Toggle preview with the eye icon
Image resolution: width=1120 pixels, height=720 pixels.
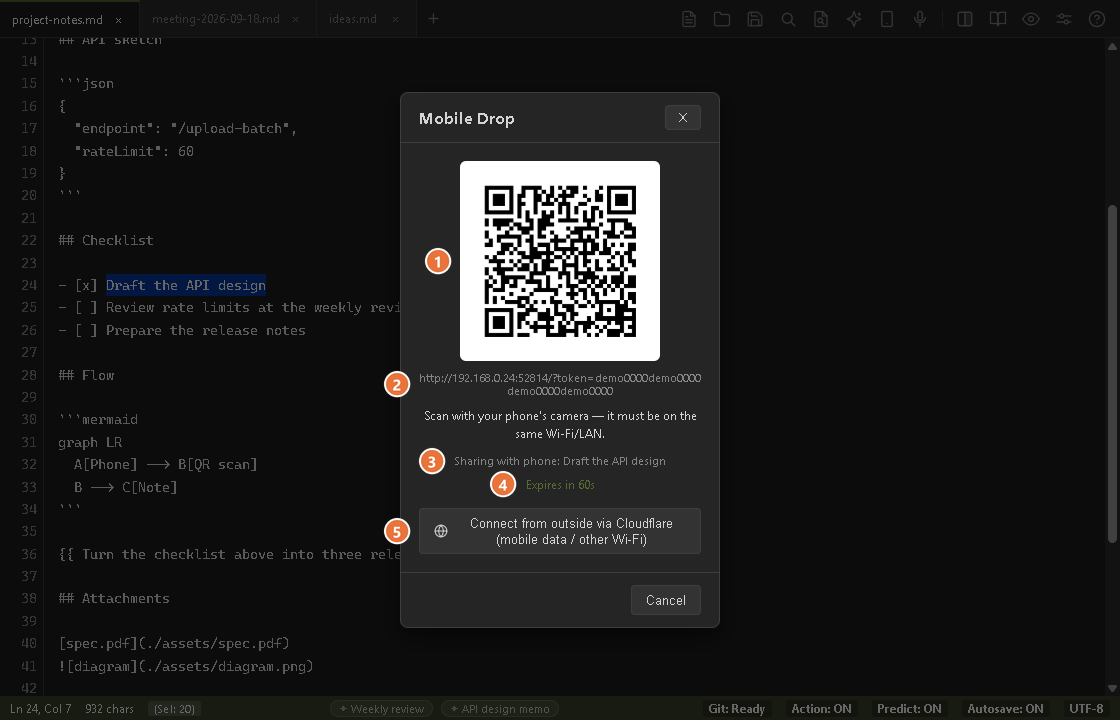tap(1031, 19)
